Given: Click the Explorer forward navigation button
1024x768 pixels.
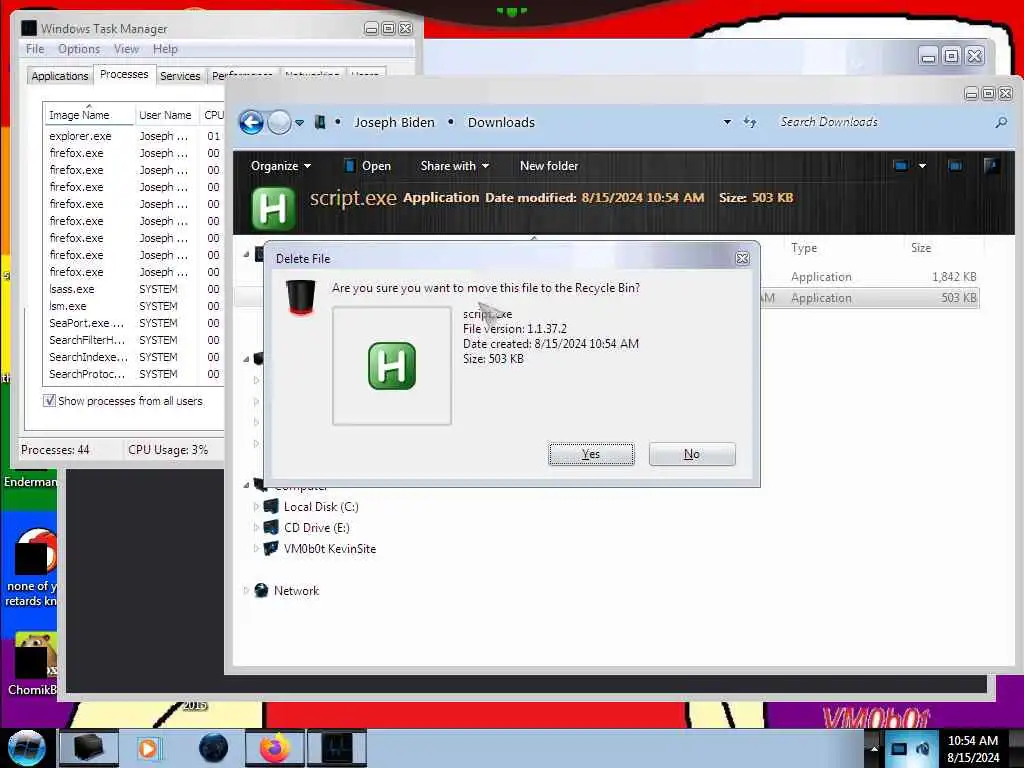Looking at the screenshot, I should (x=280, y=122).
